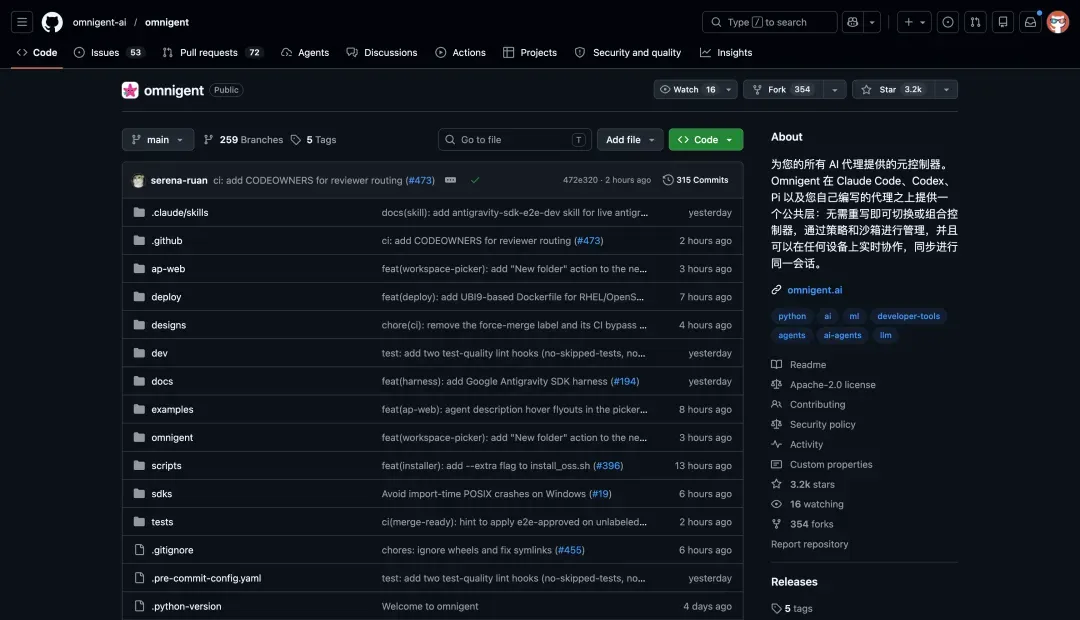Open the Copilot chat icon
The height and width of the screenshot is (620, 1080).
[853, 22]
